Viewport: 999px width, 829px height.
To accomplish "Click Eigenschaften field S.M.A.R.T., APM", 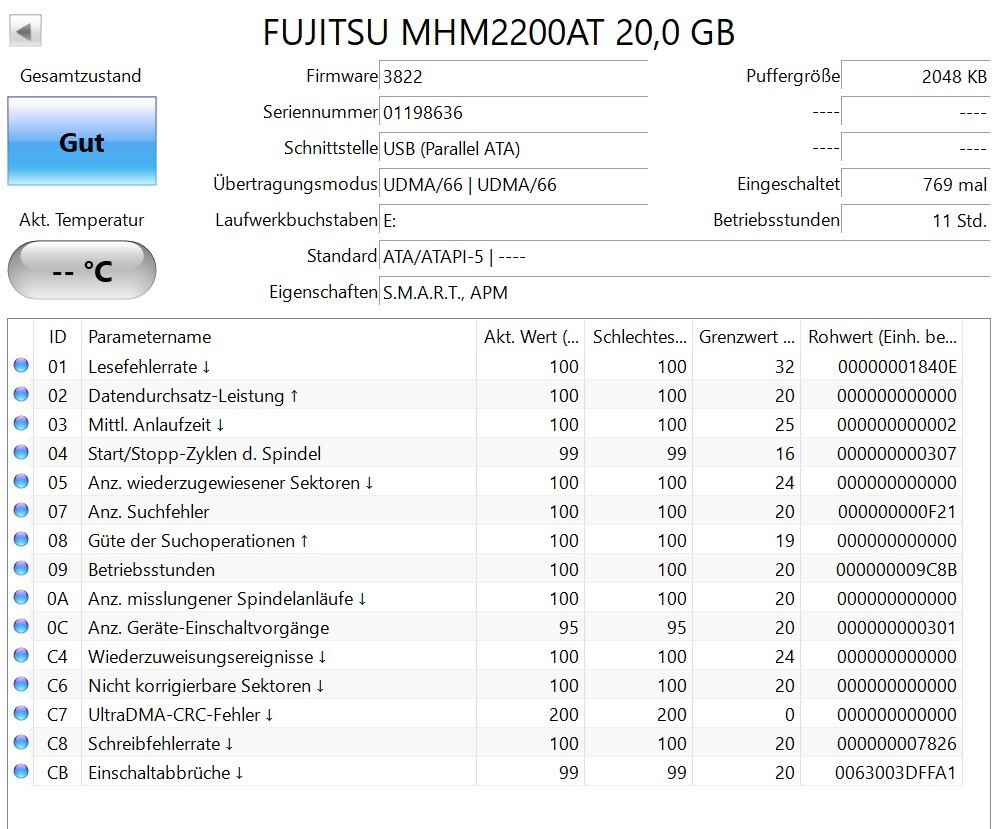I will pos(684,292).
